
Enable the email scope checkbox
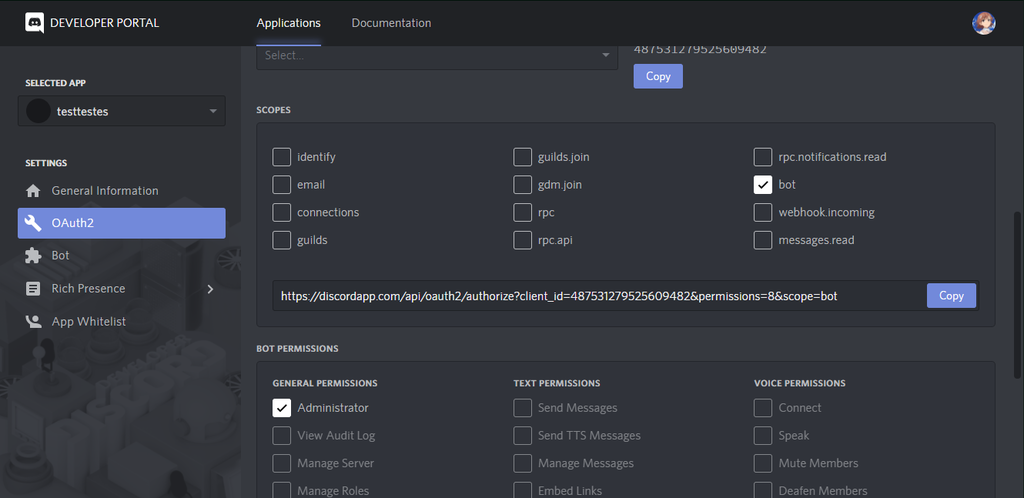[x=281, y=185]
